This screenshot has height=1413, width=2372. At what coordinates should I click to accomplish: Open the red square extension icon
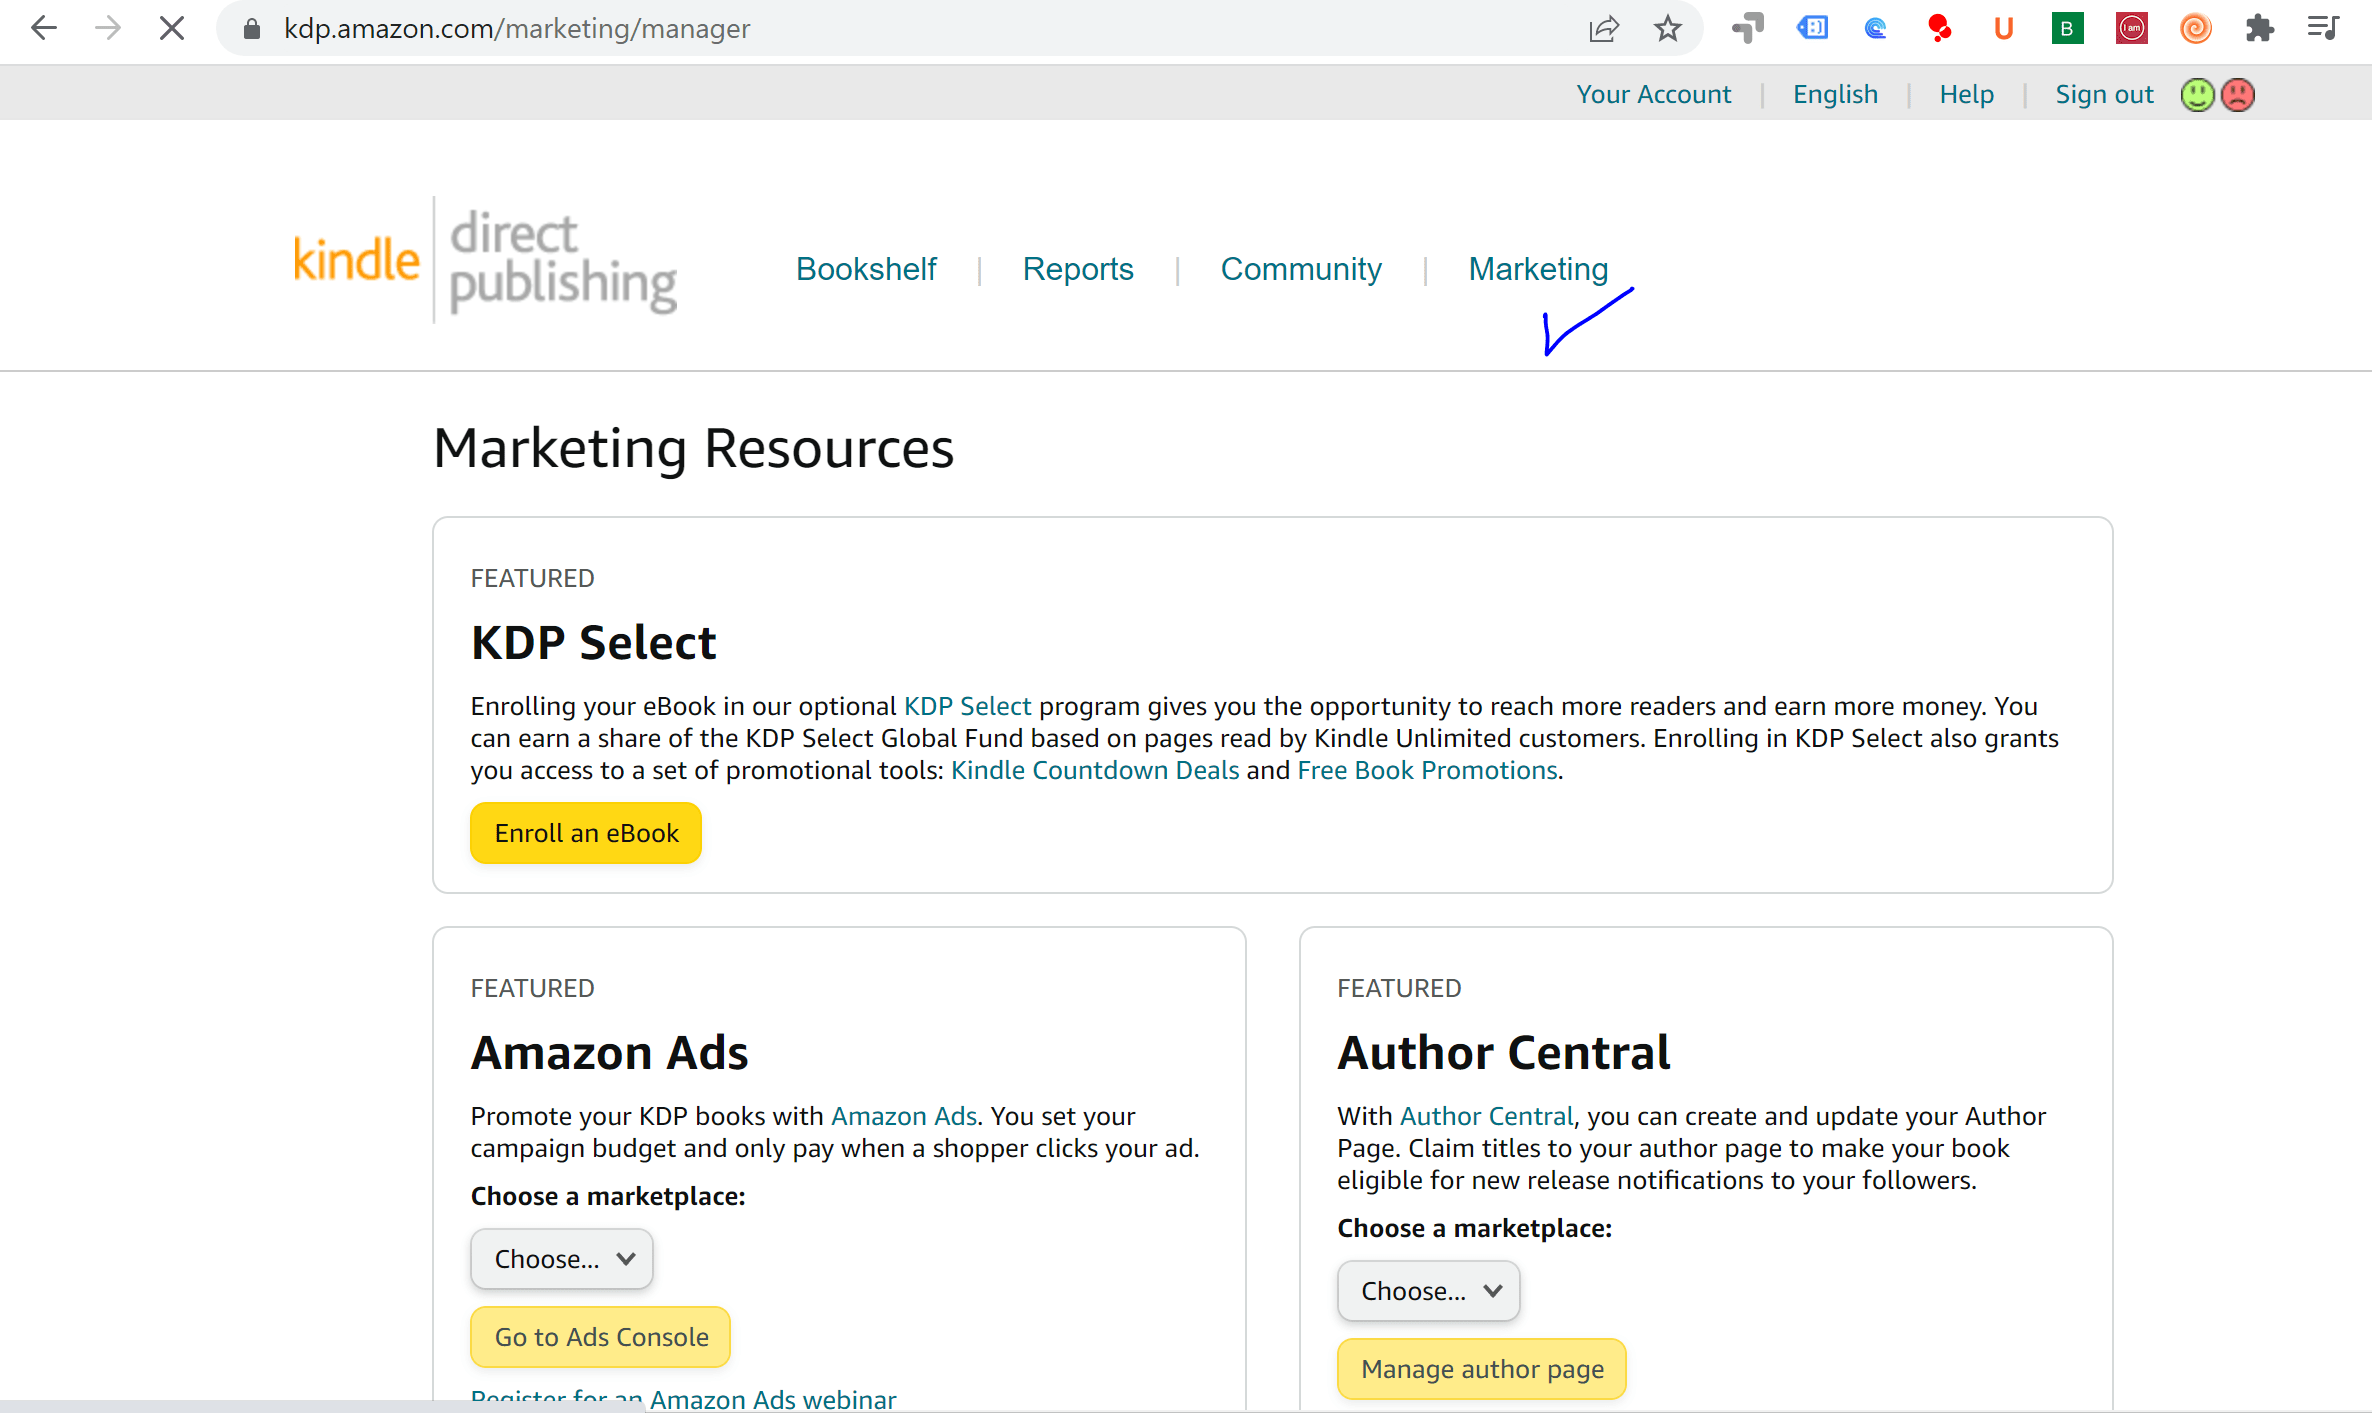[x=2131, y=29]
